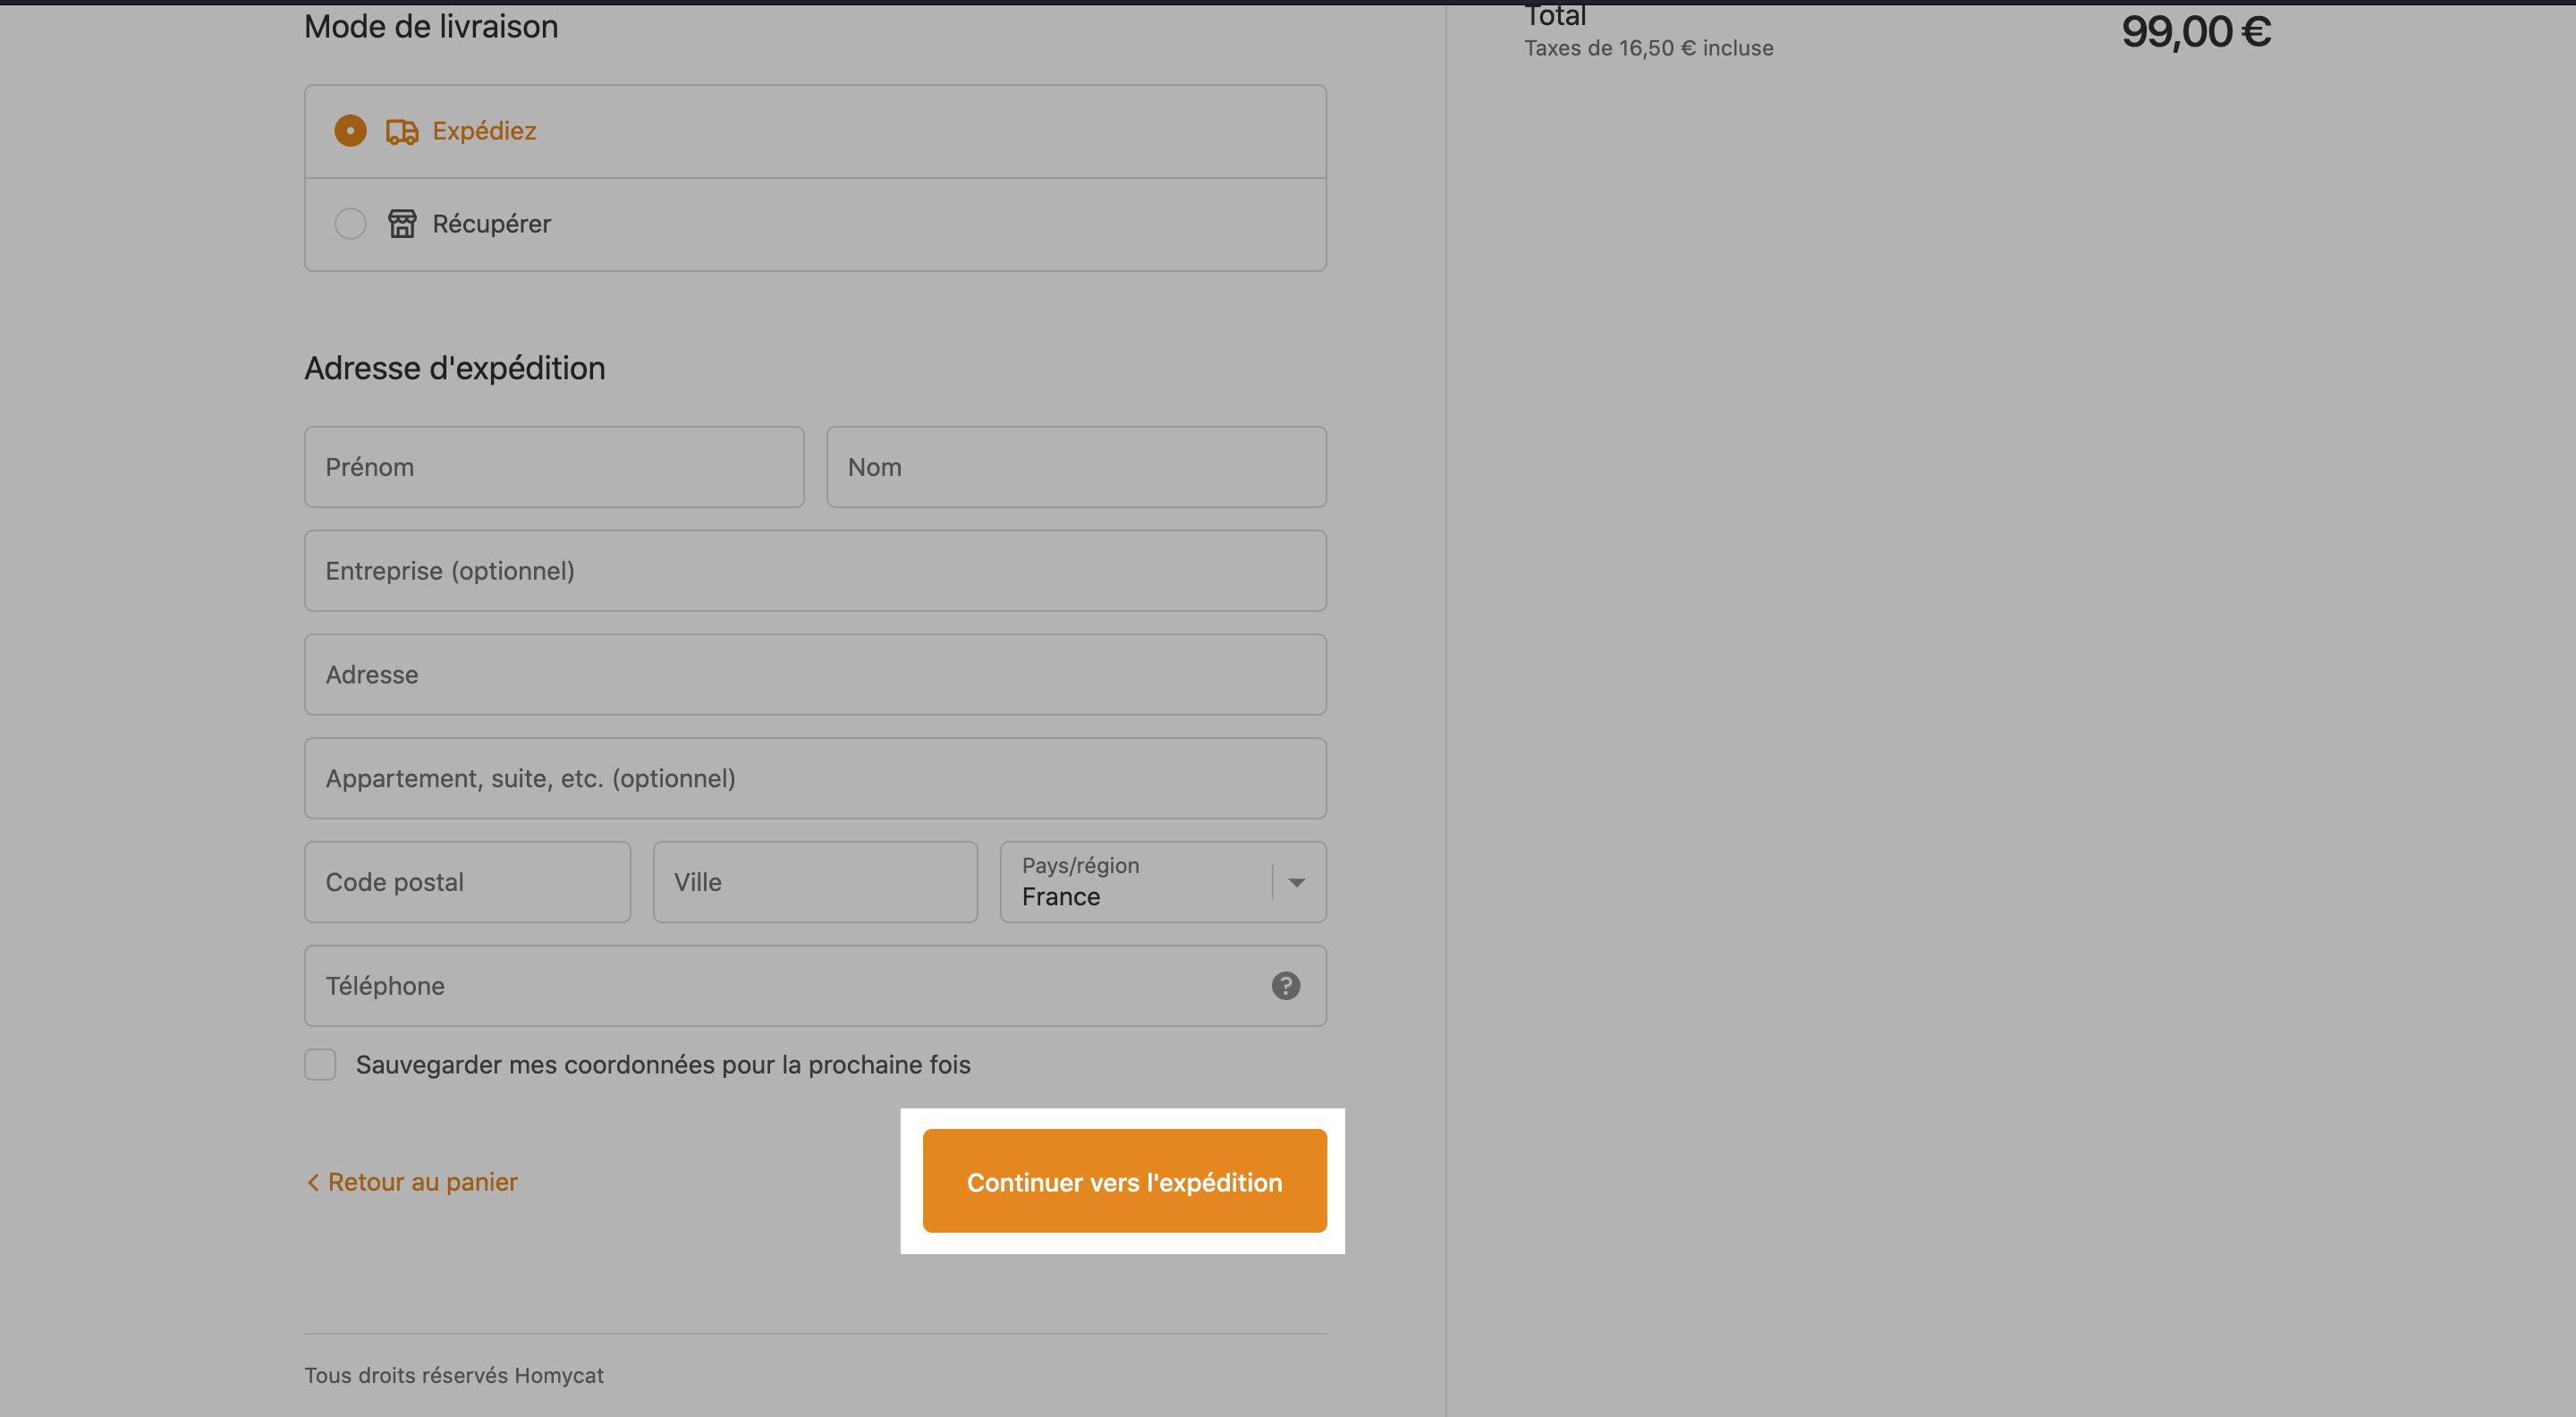Follow the Retour au panier link
The height and width of the screenshot is (1417, 2576).
point(412,1182)
